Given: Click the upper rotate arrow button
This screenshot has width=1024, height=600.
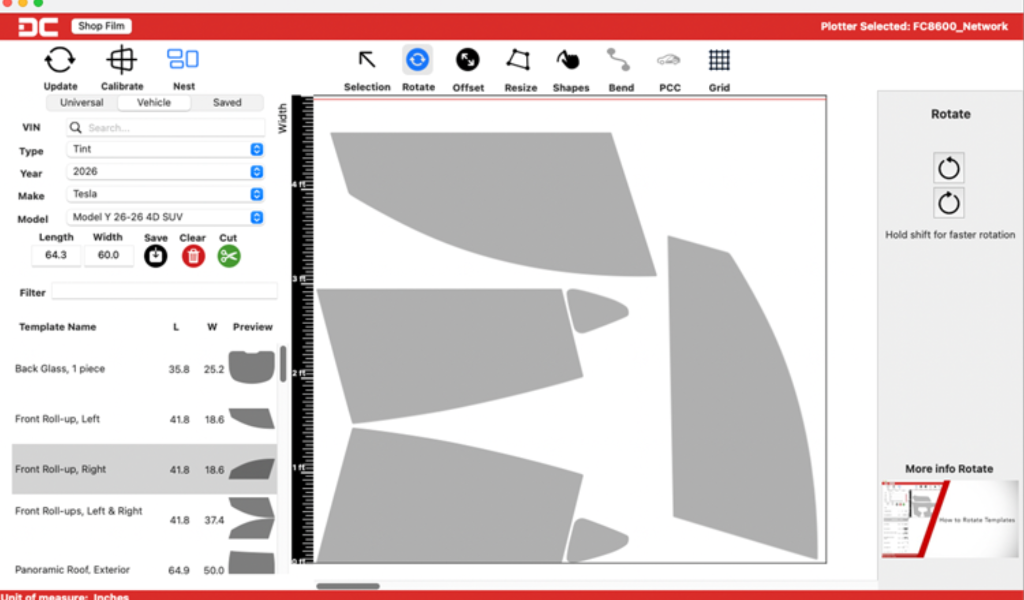Looking at the screenshot, I should (948, 168).
